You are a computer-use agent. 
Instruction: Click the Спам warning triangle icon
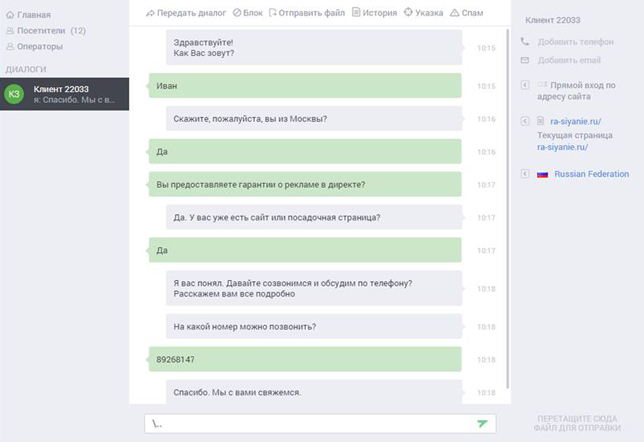(455, 13)
